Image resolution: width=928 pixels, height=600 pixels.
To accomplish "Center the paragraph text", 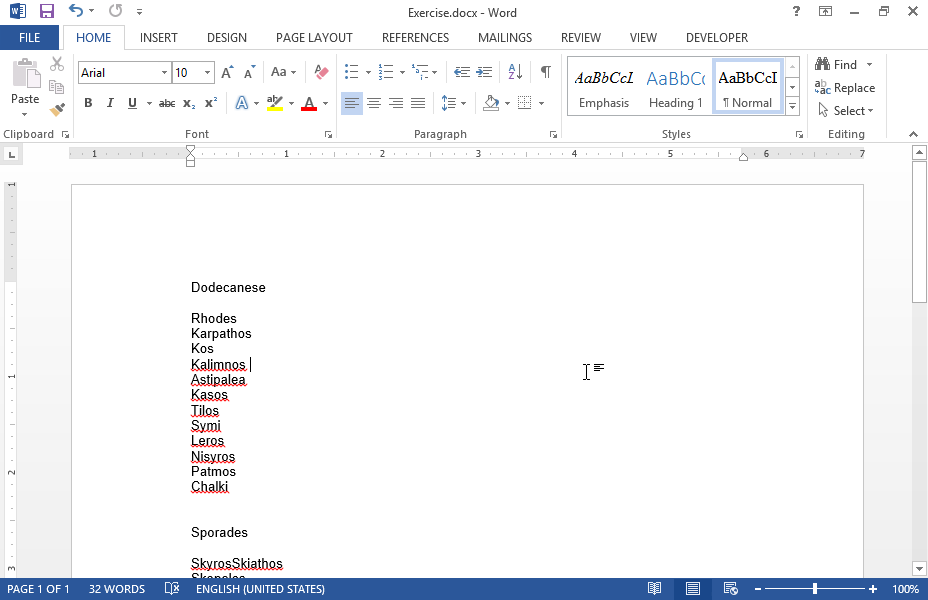I will 373,104.
